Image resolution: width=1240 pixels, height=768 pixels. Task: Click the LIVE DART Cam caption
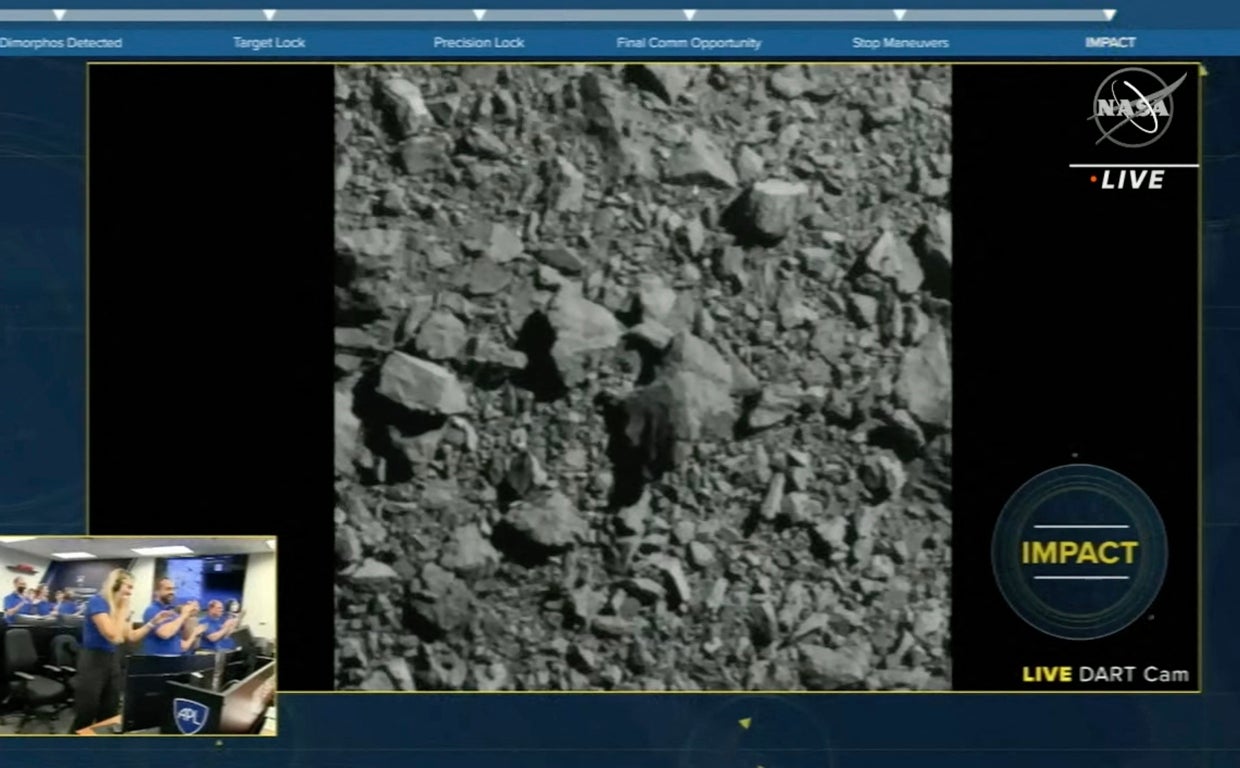click(x=1105, y=674)
